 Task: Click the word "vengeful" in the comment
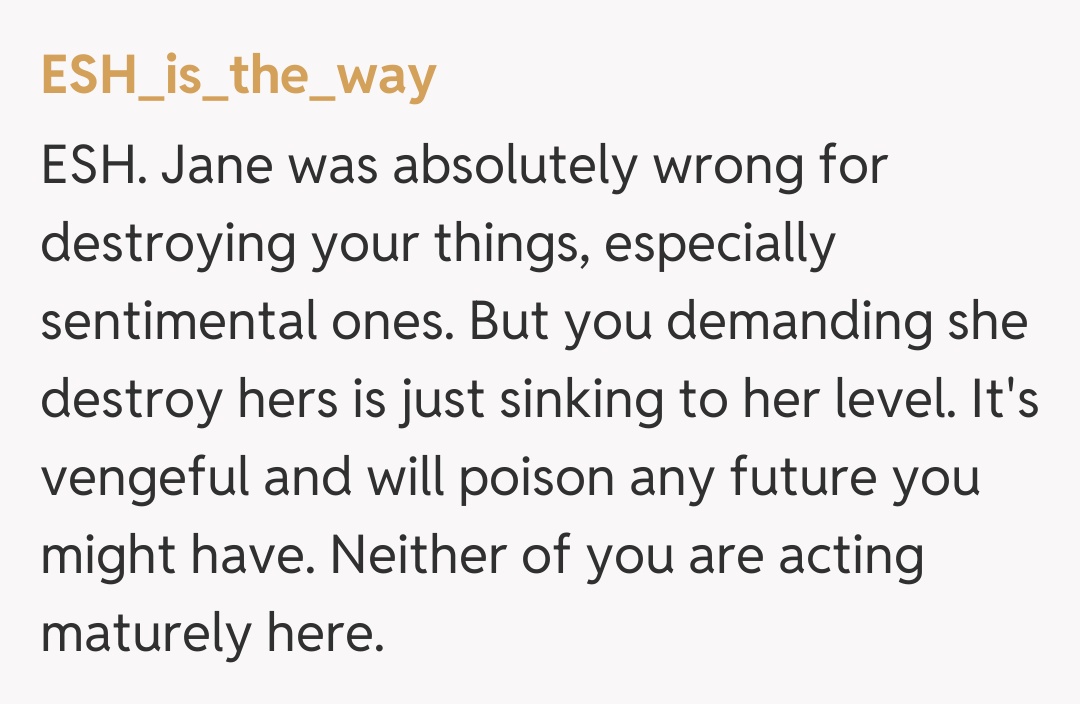tap(143, 478)
